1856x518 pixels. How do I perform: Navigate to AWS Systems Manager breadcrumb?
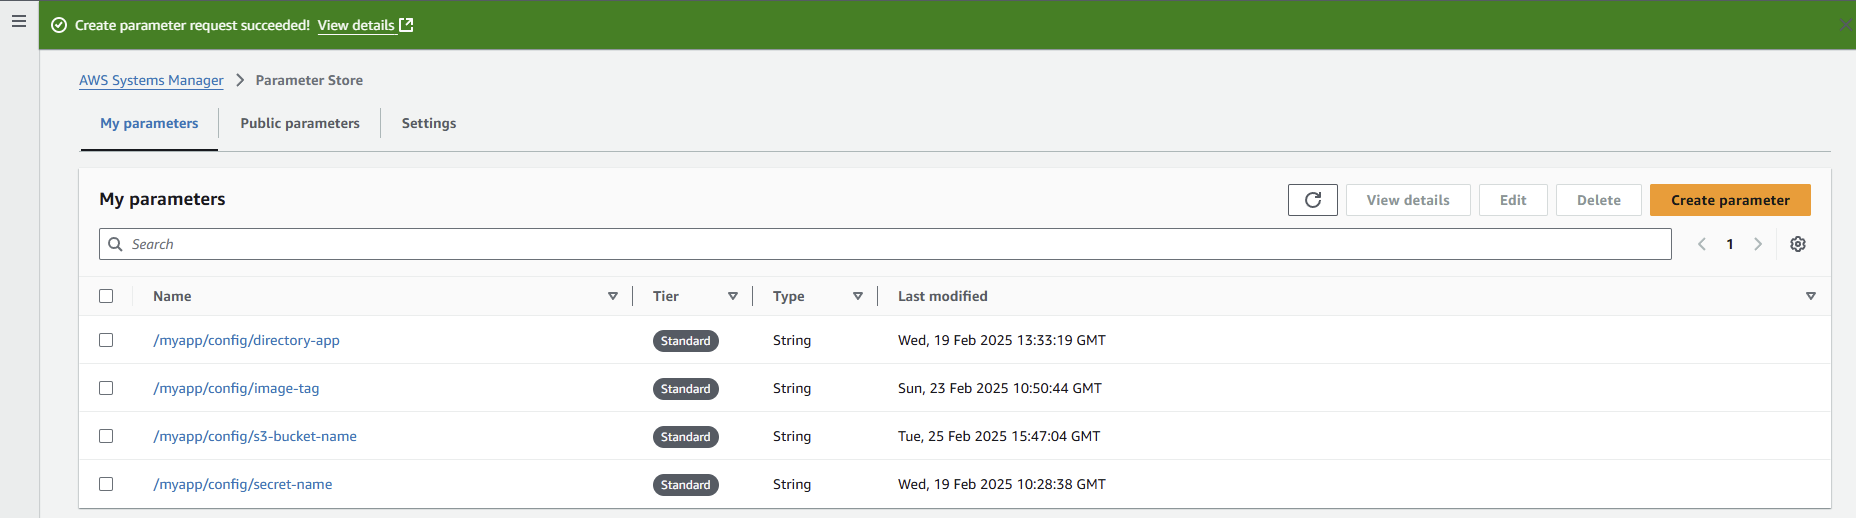click(151, 80)
